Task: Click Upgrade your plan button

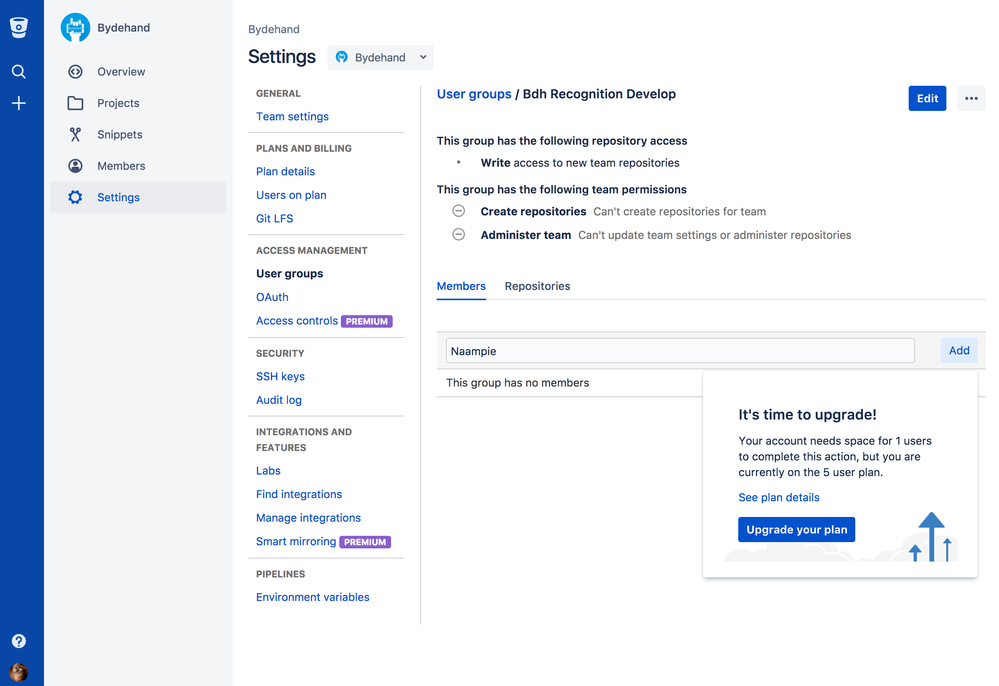Action: tap(796, 529)
